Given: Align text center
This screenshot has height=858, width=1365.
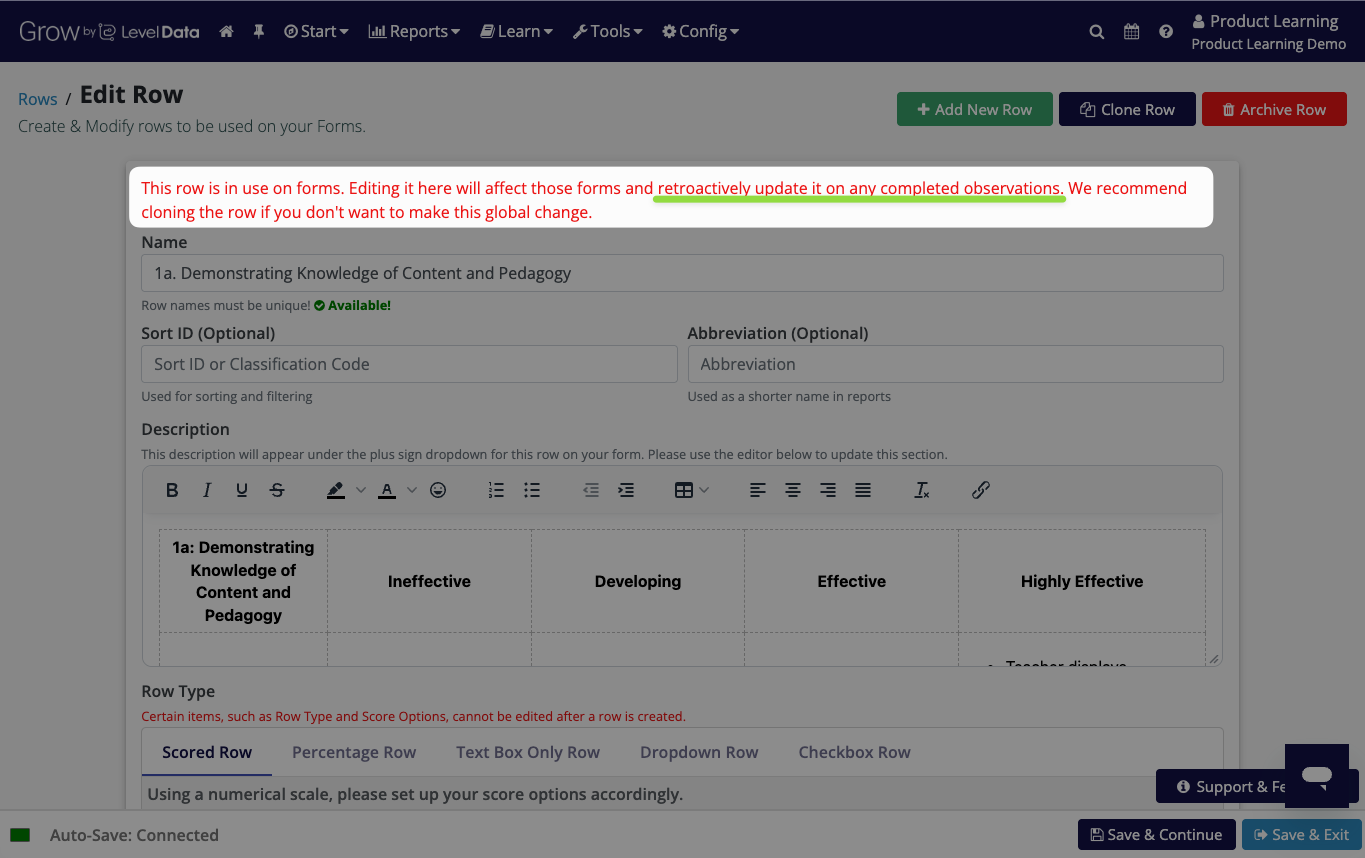Looking at the screenshot, I should (793, 490).
